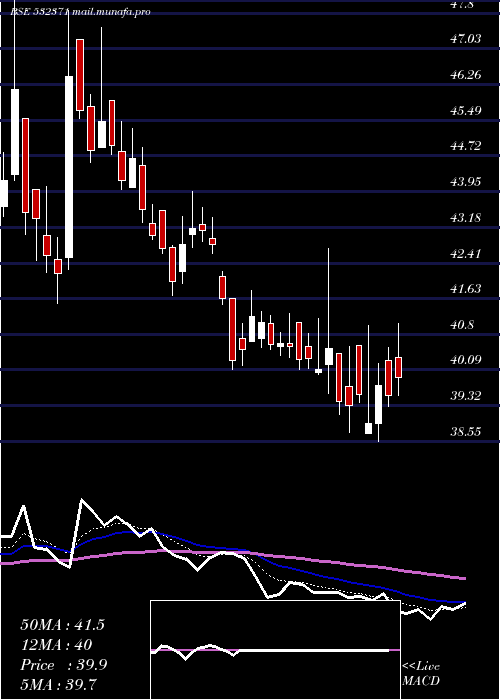
Task: Click the 47.03 price axis label
Action: click(466, 39)
